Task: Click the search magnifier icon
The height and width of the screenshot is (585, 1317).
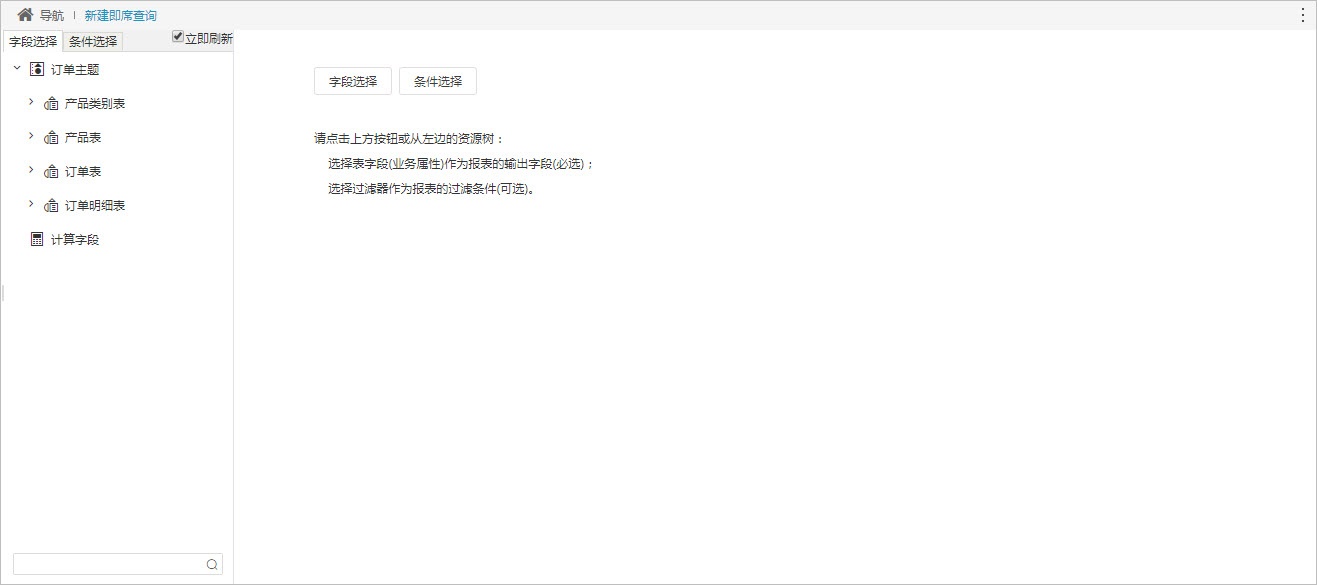Action: click(212, 564)
